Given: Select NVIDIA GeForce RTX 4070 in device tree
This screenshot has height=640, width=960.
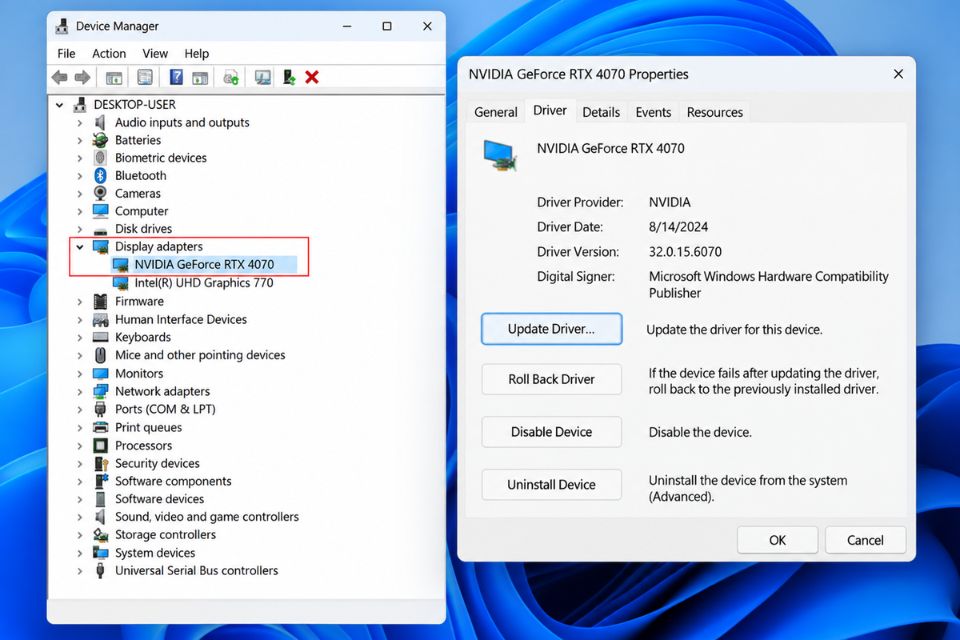Looking at the screenshot, I should (204, 265).
